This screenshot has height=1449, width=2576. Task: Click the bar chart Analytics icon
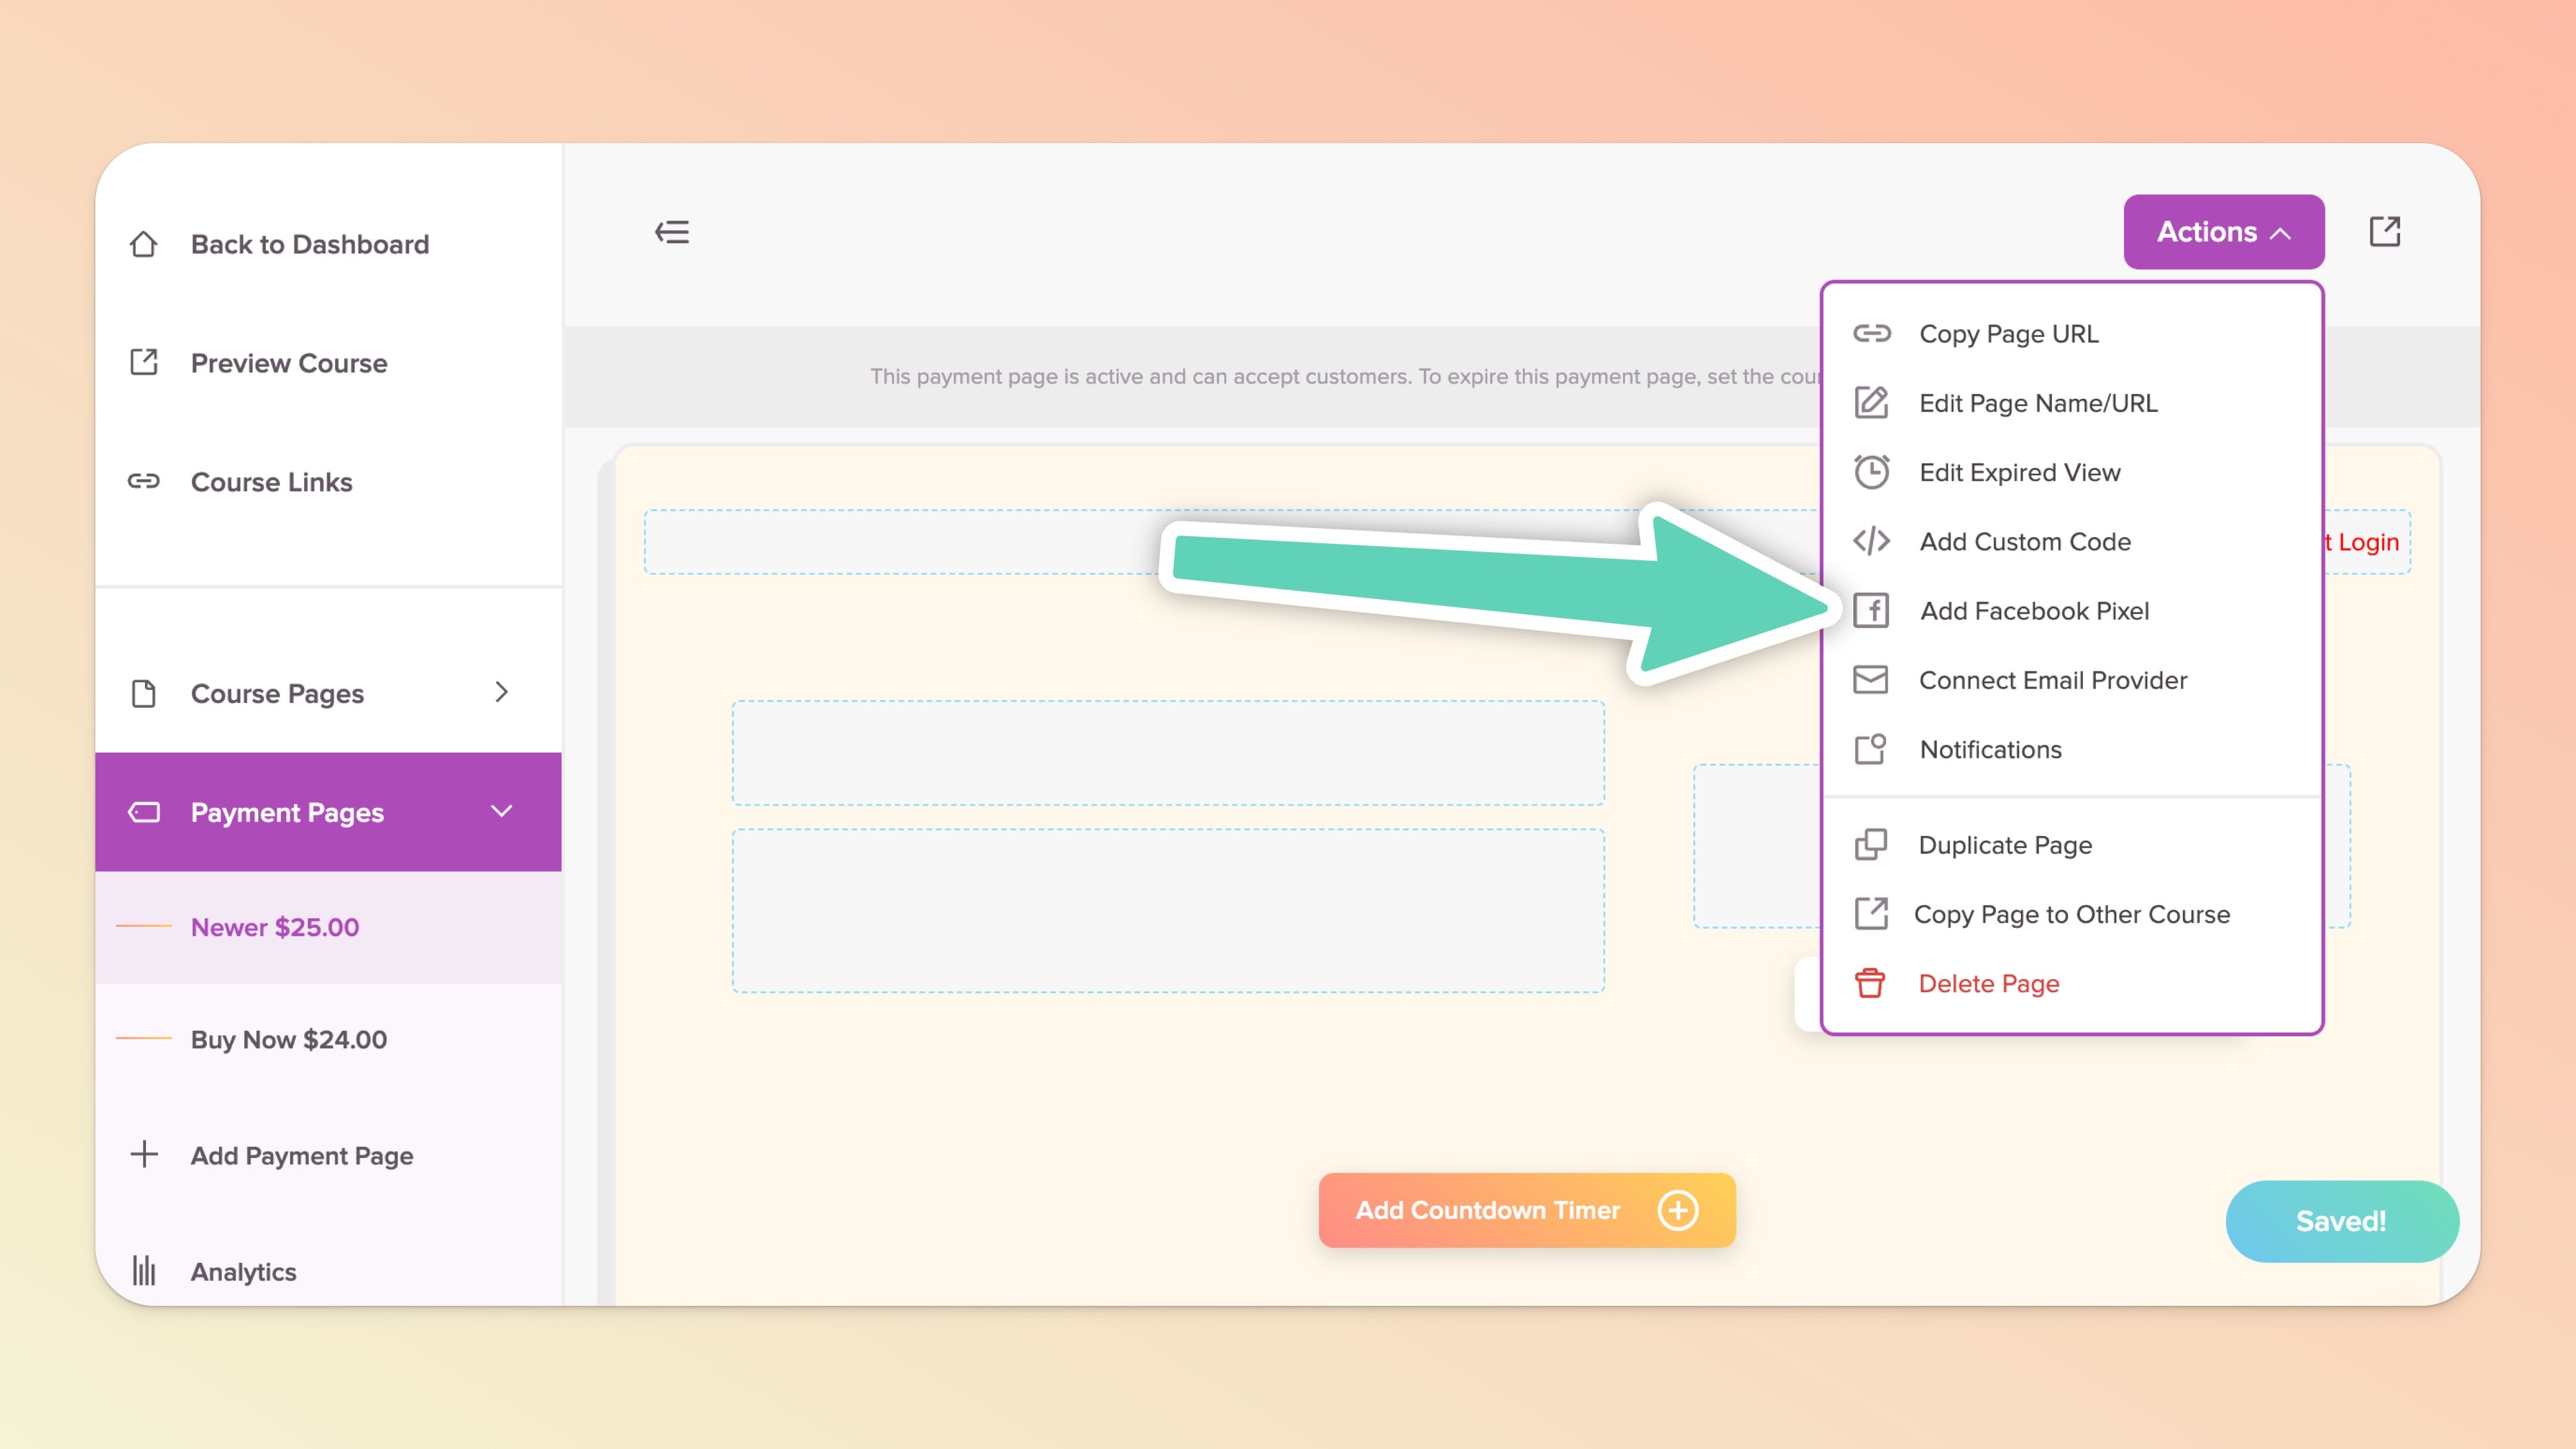(x=144, y=1271)
